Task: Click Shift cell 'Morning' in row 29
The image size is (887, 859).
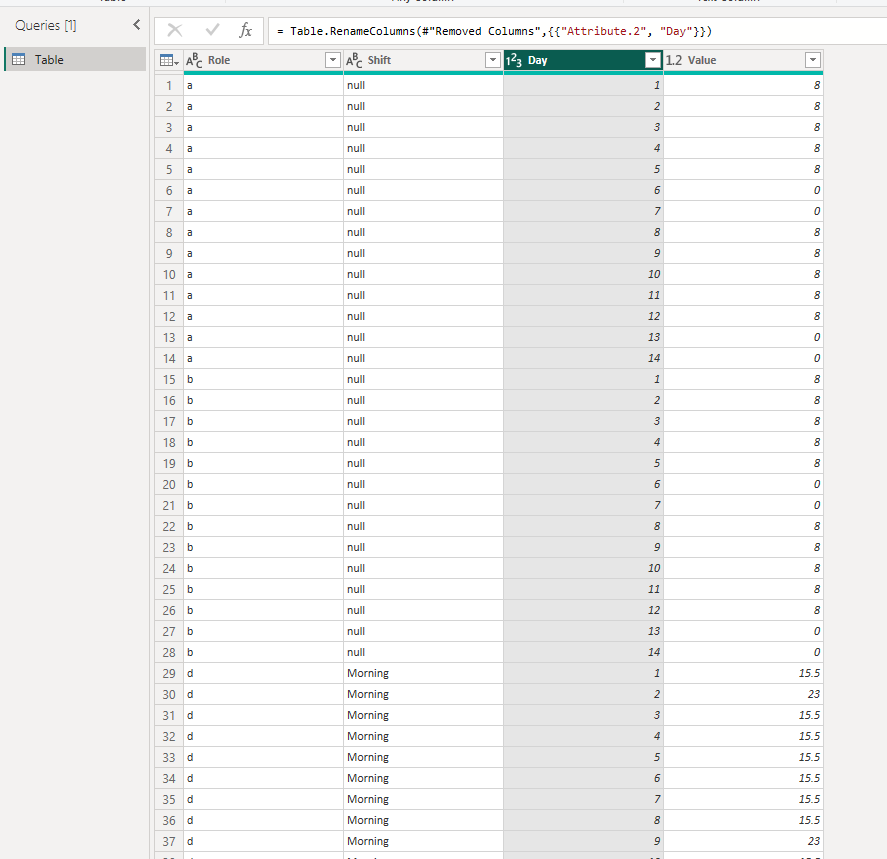Action: click(x=423, y=674)
